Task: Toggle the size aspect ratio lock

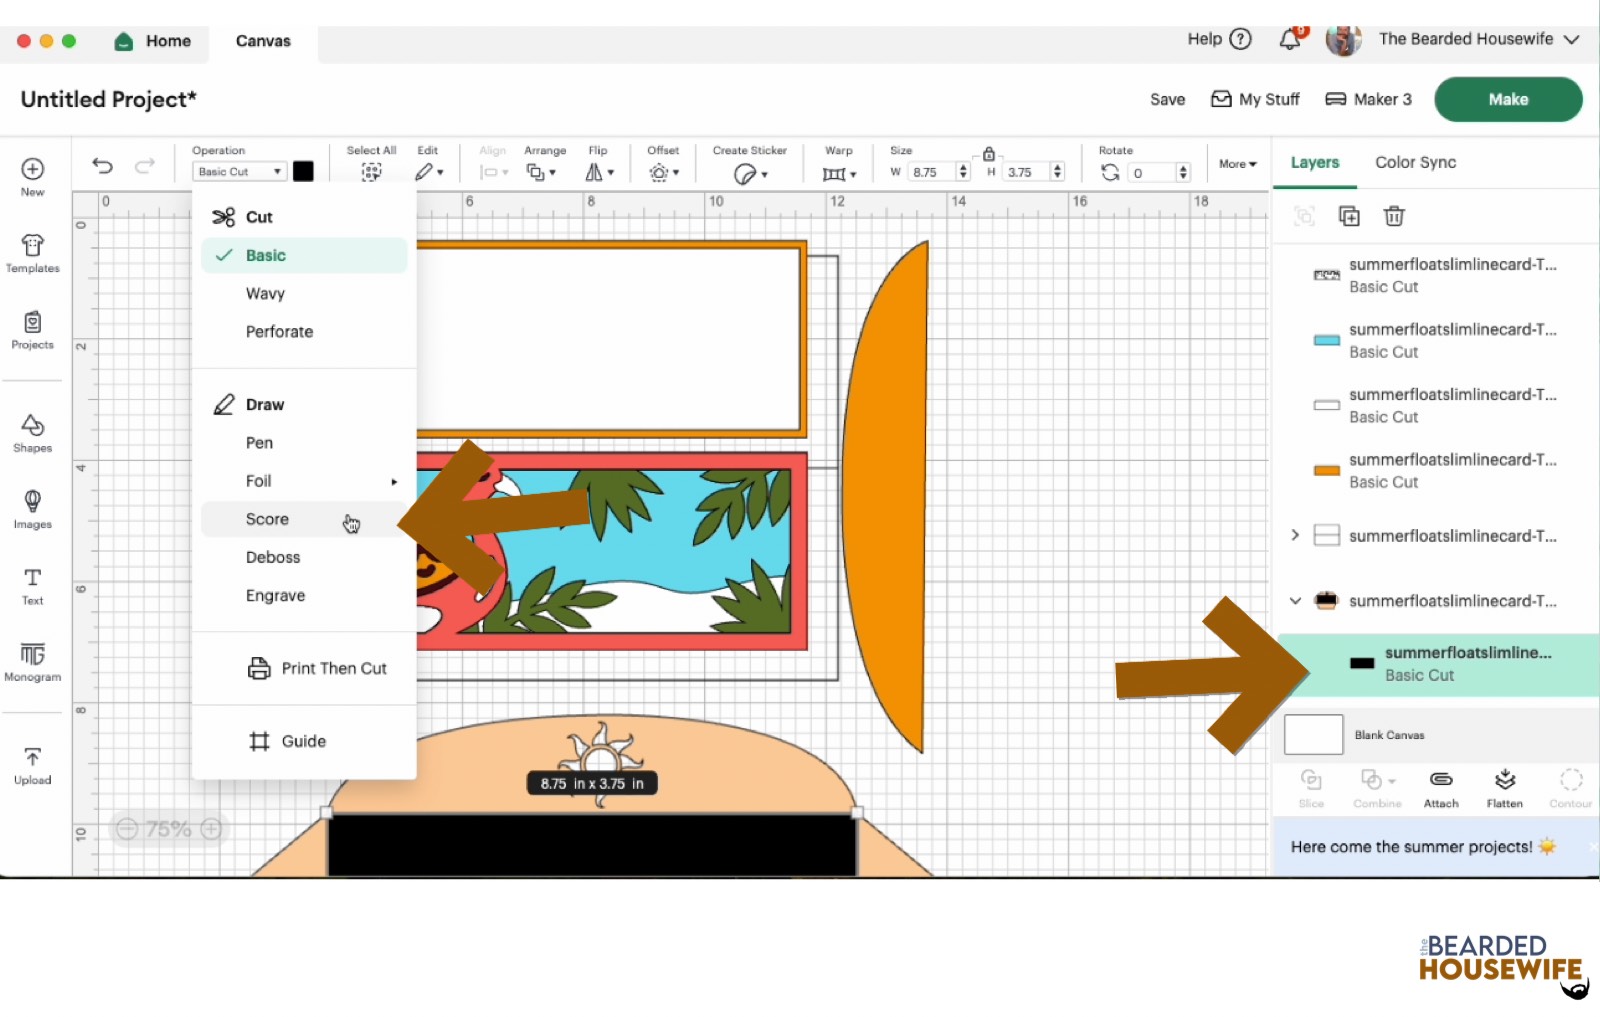Action: click(988, 154)
